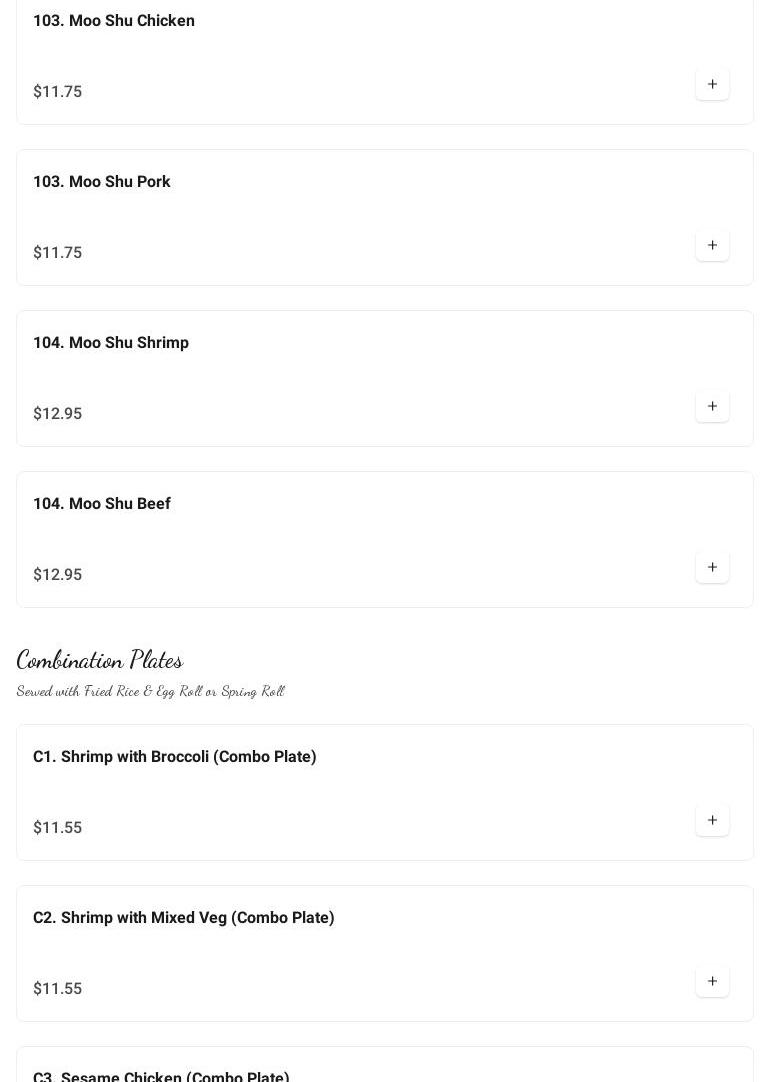
Task: Click C3. Sesame Chicken combo plate name
Action: click(161, 1076)
